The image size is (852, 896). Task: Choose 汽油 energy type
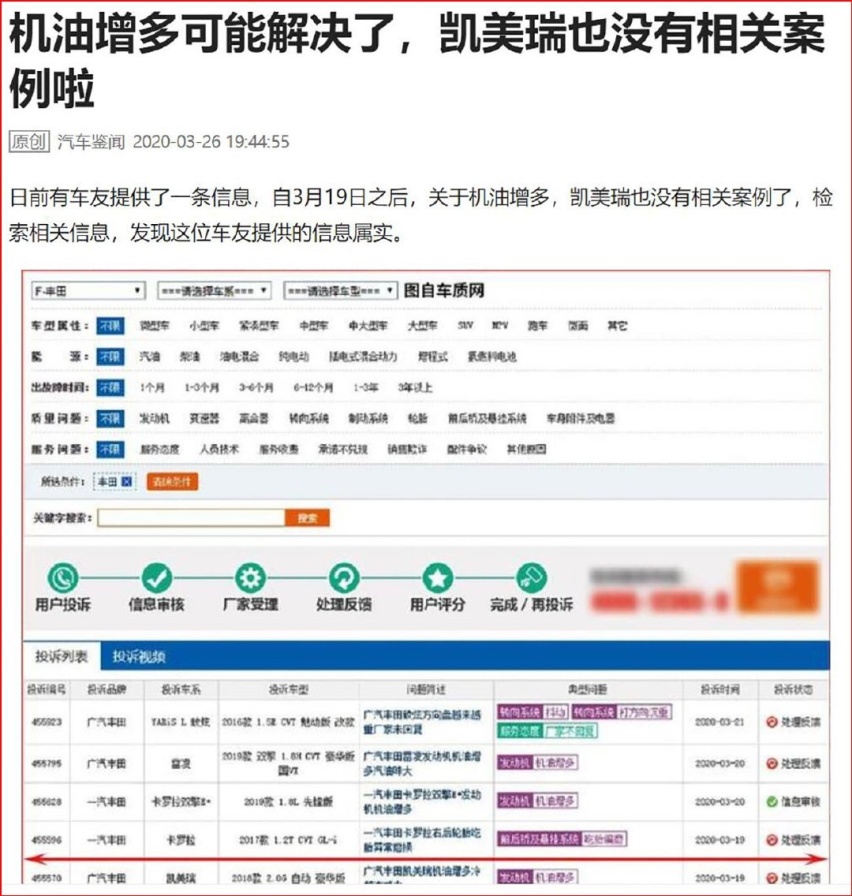pyautogui.click(x=150, y=357)
